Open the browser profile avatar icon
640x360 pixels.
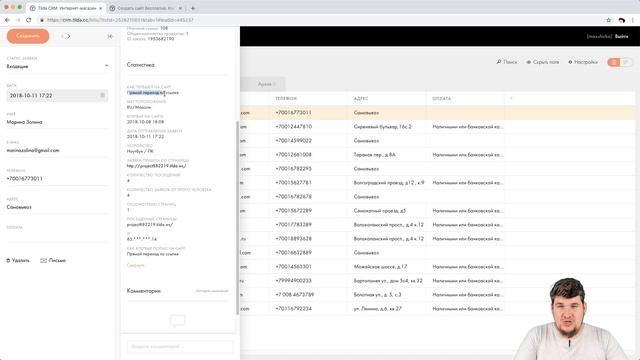point(622,20)
